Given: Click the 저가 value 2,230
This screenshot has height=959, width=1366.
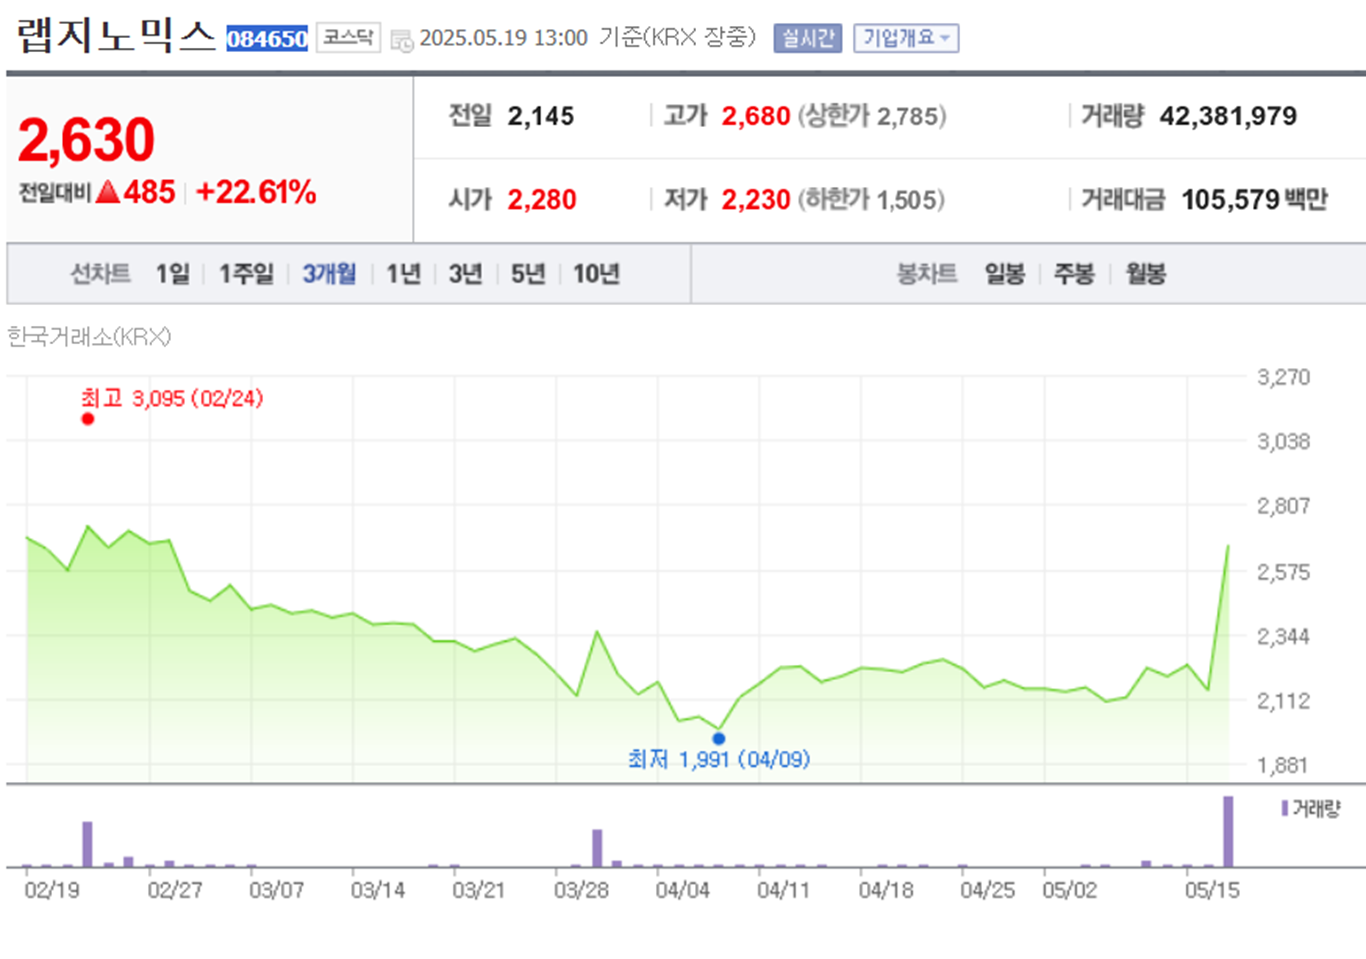Looking at the screenshot, I should click(756, 200).
